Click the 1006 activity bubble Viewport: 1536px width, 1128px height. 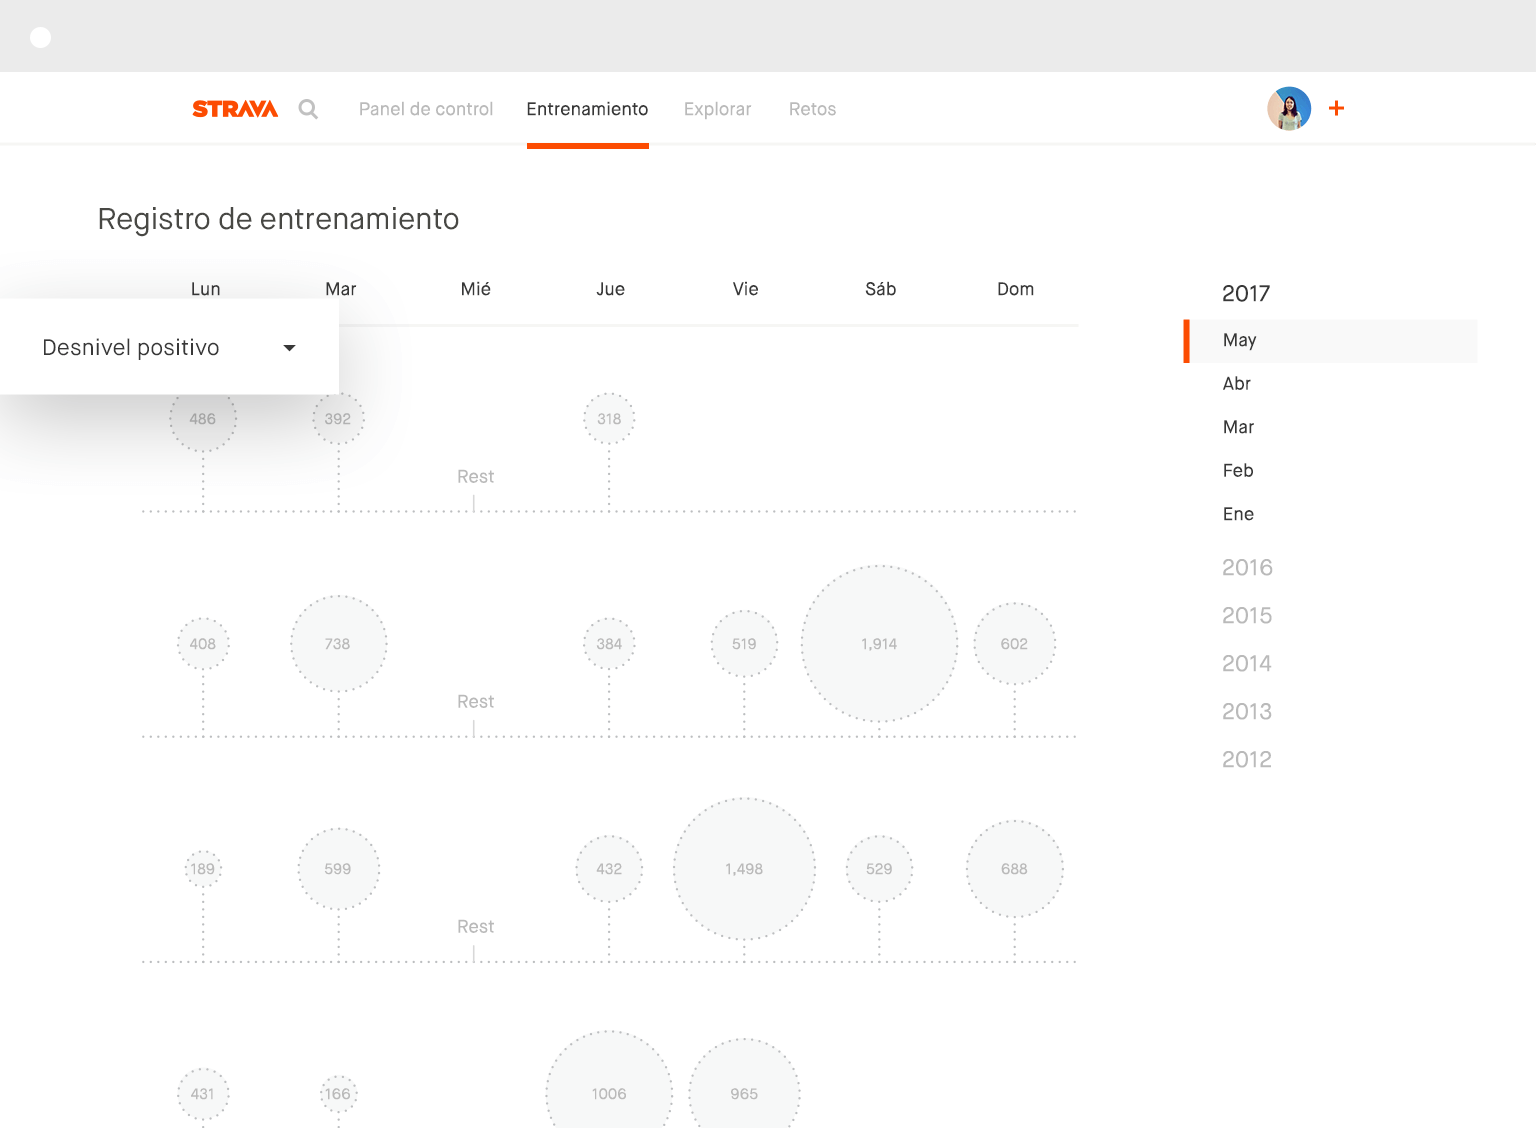[608, 1092]
